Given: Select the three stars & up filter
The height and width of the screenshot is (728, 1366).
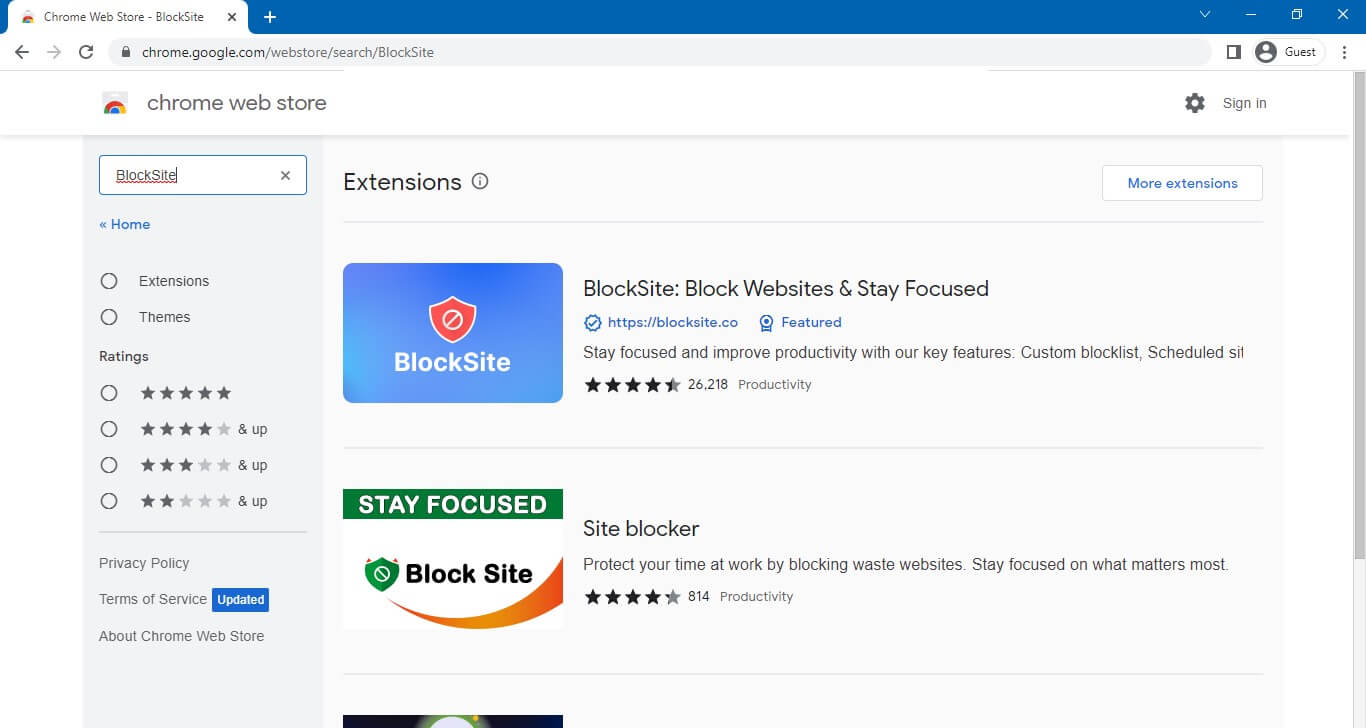Looking at the screenshot, I should coord(109,465).
